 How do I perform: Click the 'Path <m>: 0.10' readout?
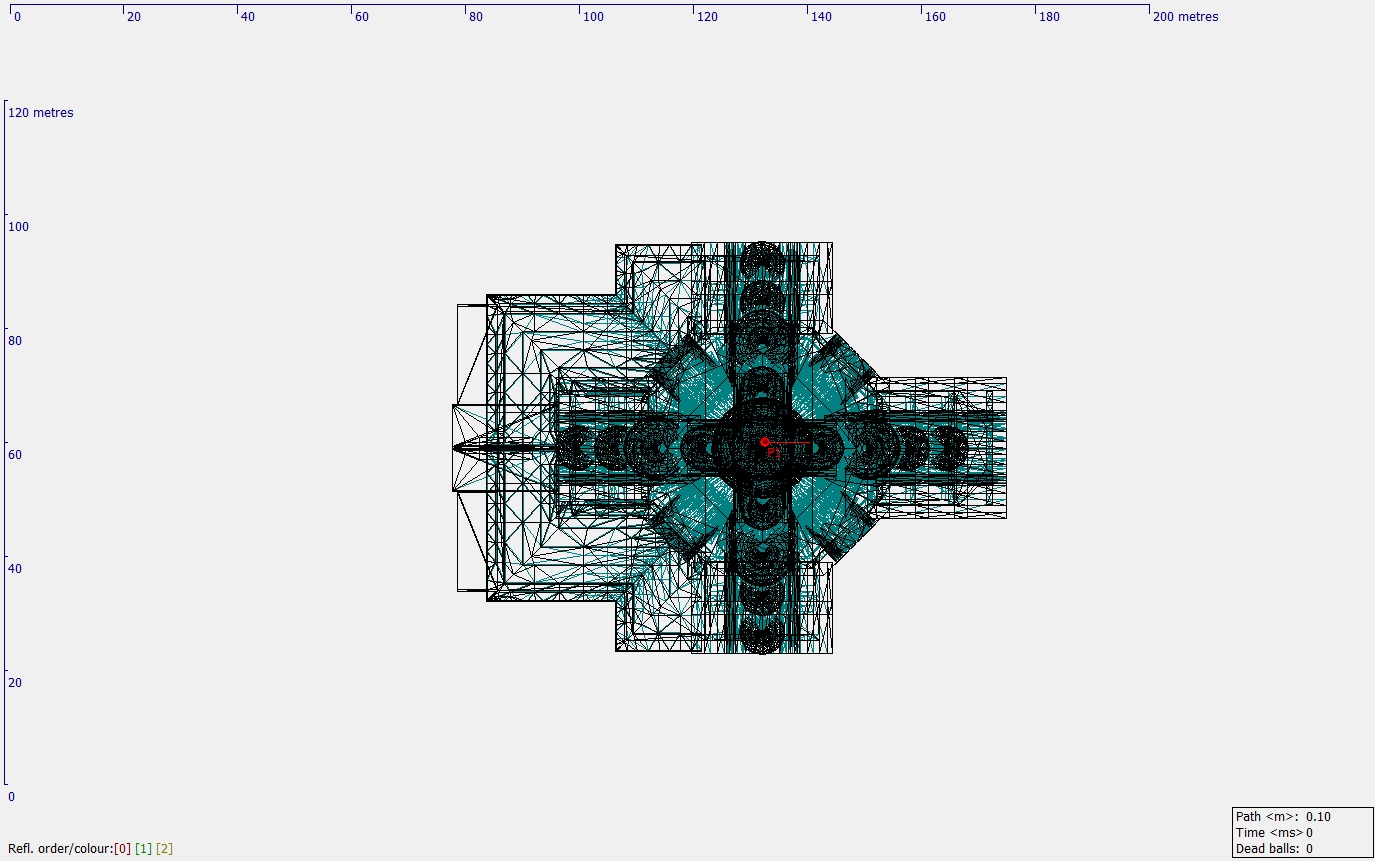[x=1283, y=817]
